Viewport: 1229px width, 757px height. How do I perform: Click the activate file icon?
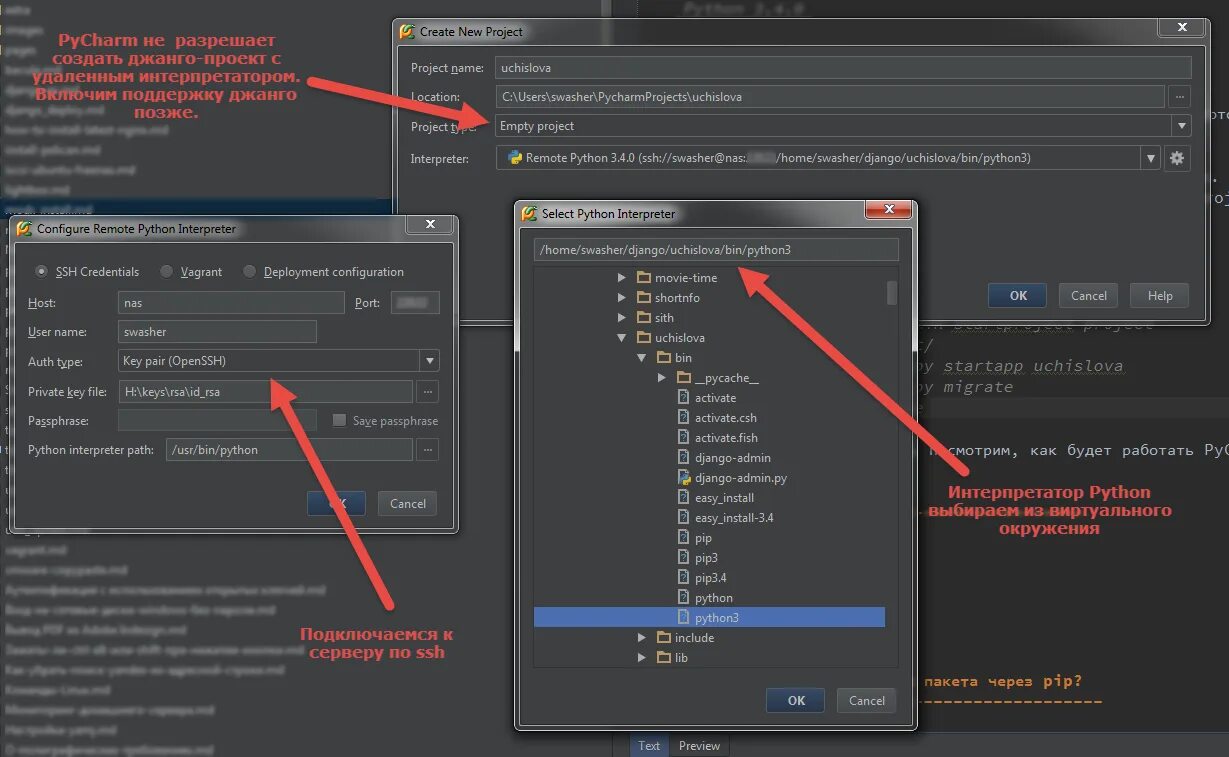(685, 398)
